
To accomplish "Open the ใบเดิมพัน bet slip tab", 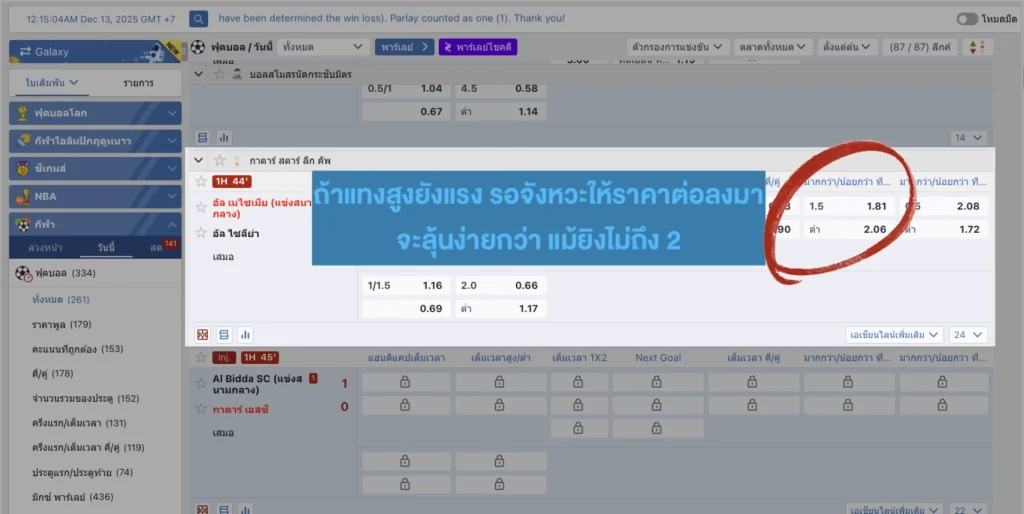I will 52,83.
